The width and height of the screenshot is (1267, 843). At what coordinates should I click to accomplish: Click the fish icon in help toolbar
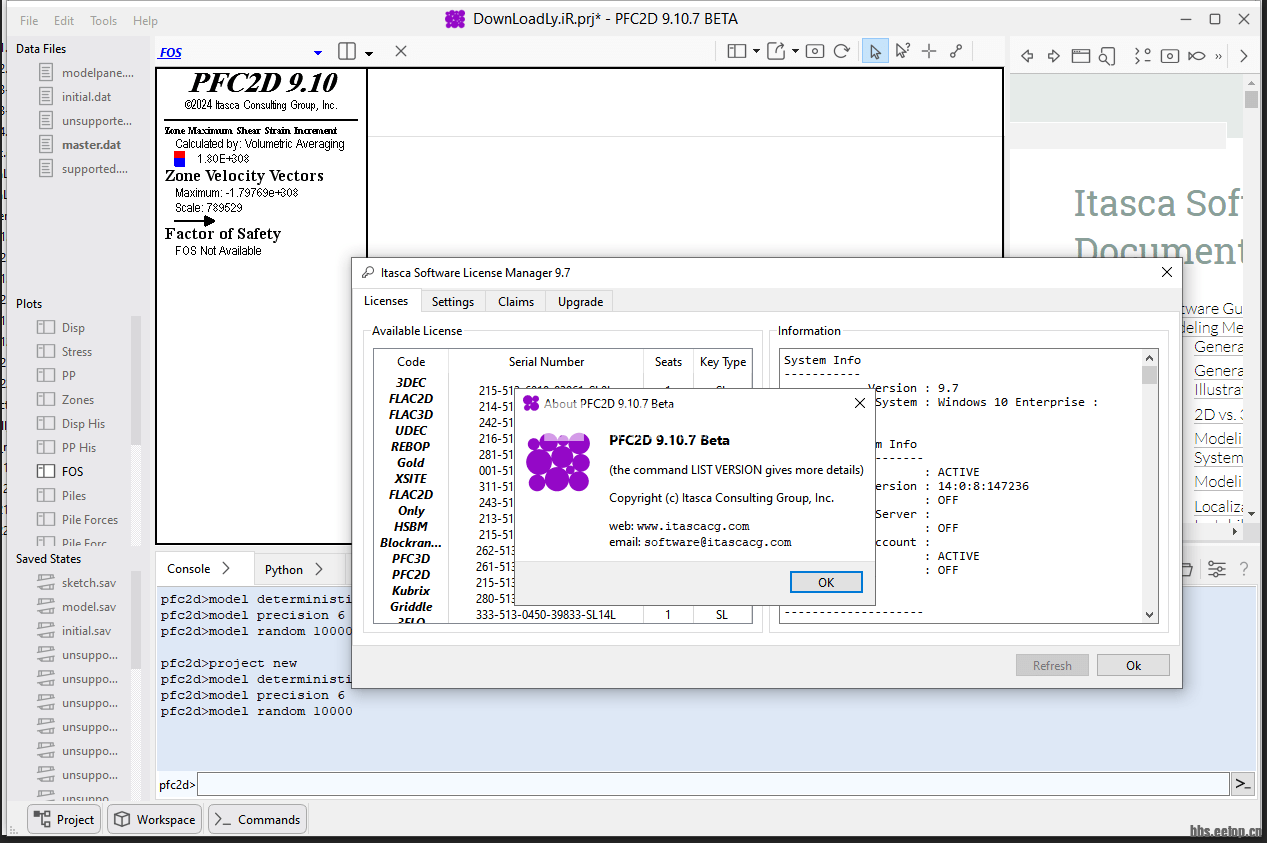pos(1196,56)
